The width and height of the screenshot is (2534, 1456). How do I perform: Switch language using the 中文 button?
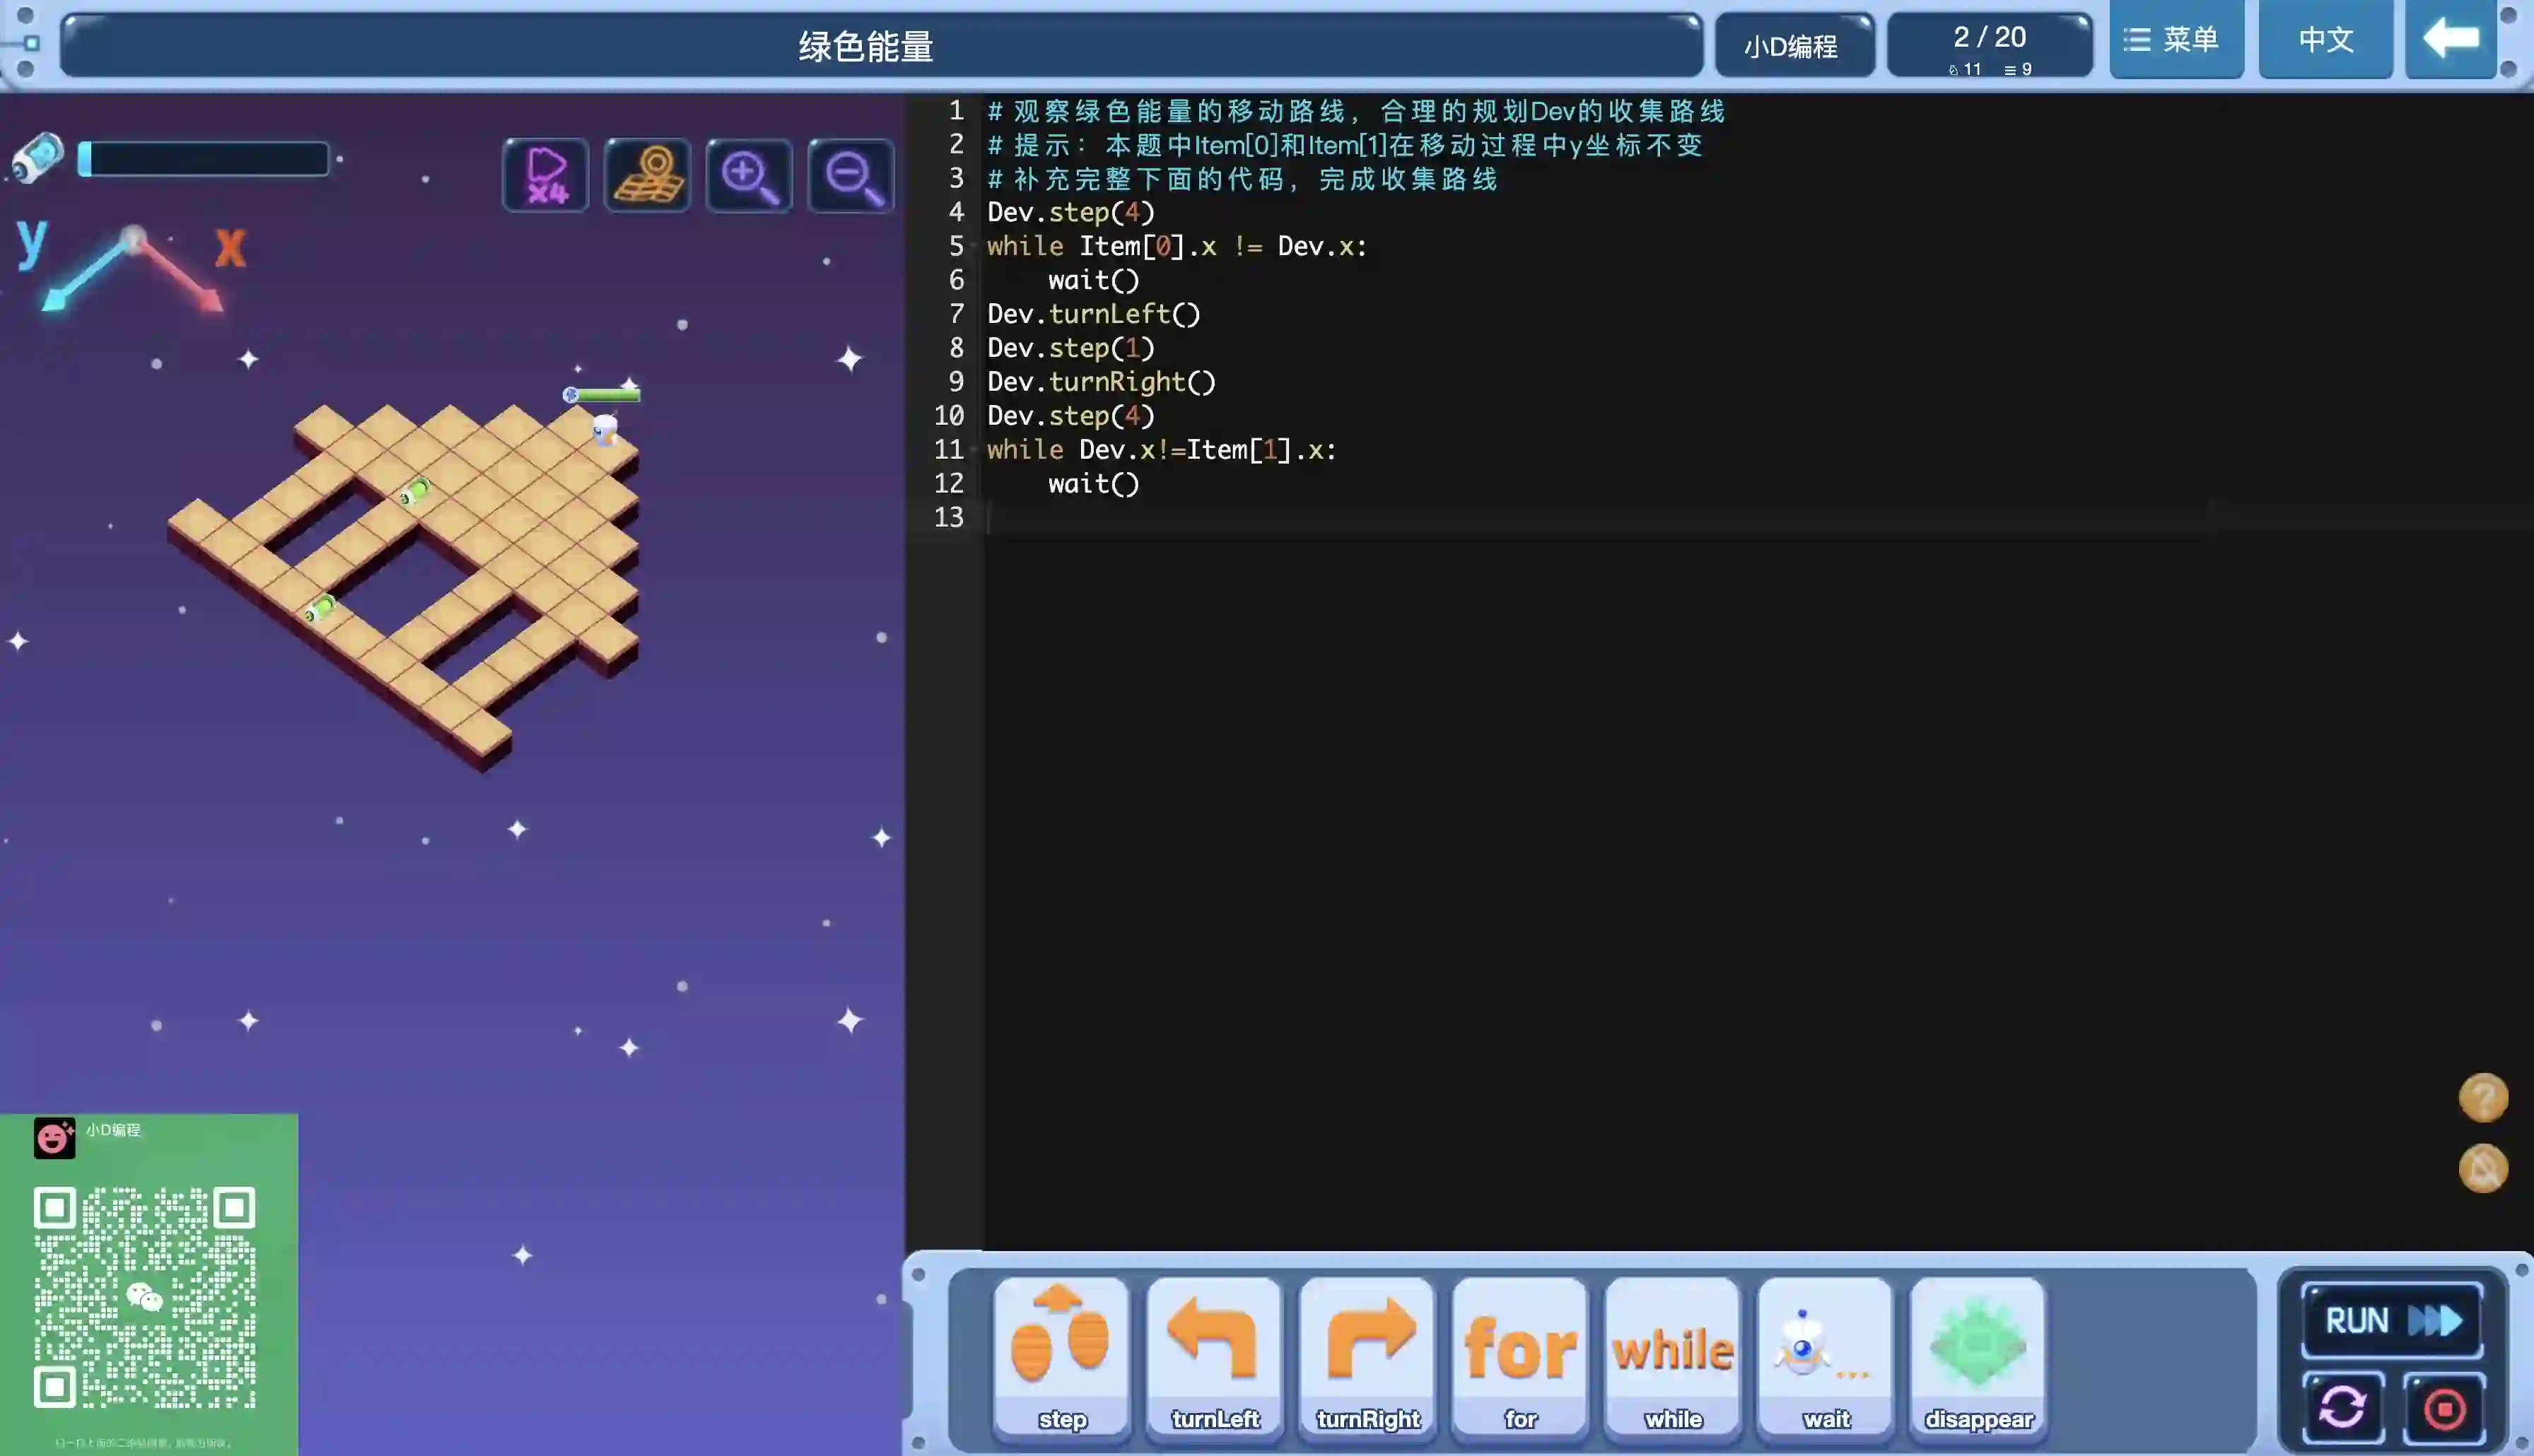click(x=2325, y=40)
